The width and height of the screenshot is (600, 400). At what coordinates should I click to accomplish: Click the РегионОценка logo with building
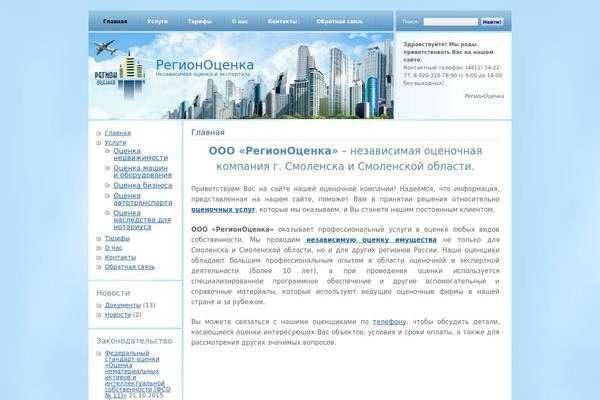pyautogui.click(x=119, y=75)
